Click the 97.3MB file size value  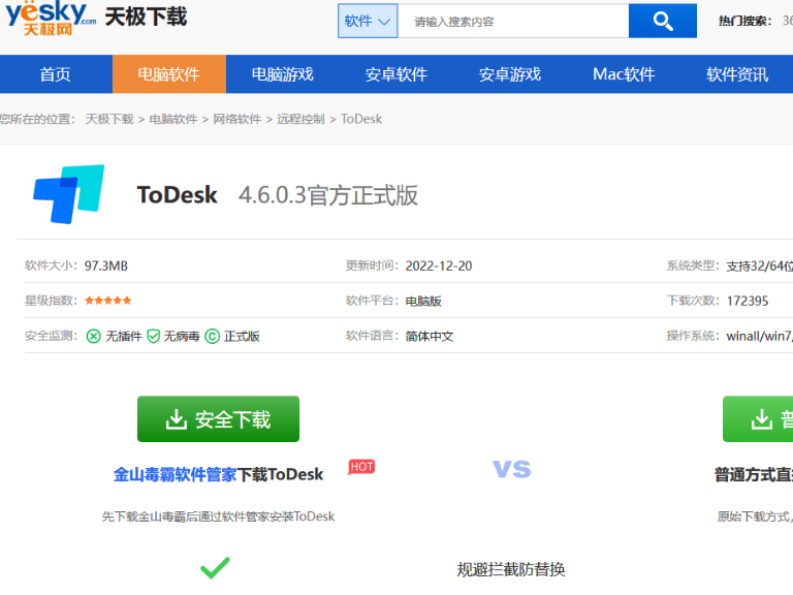pyautogui.click(x=106, y=266)
